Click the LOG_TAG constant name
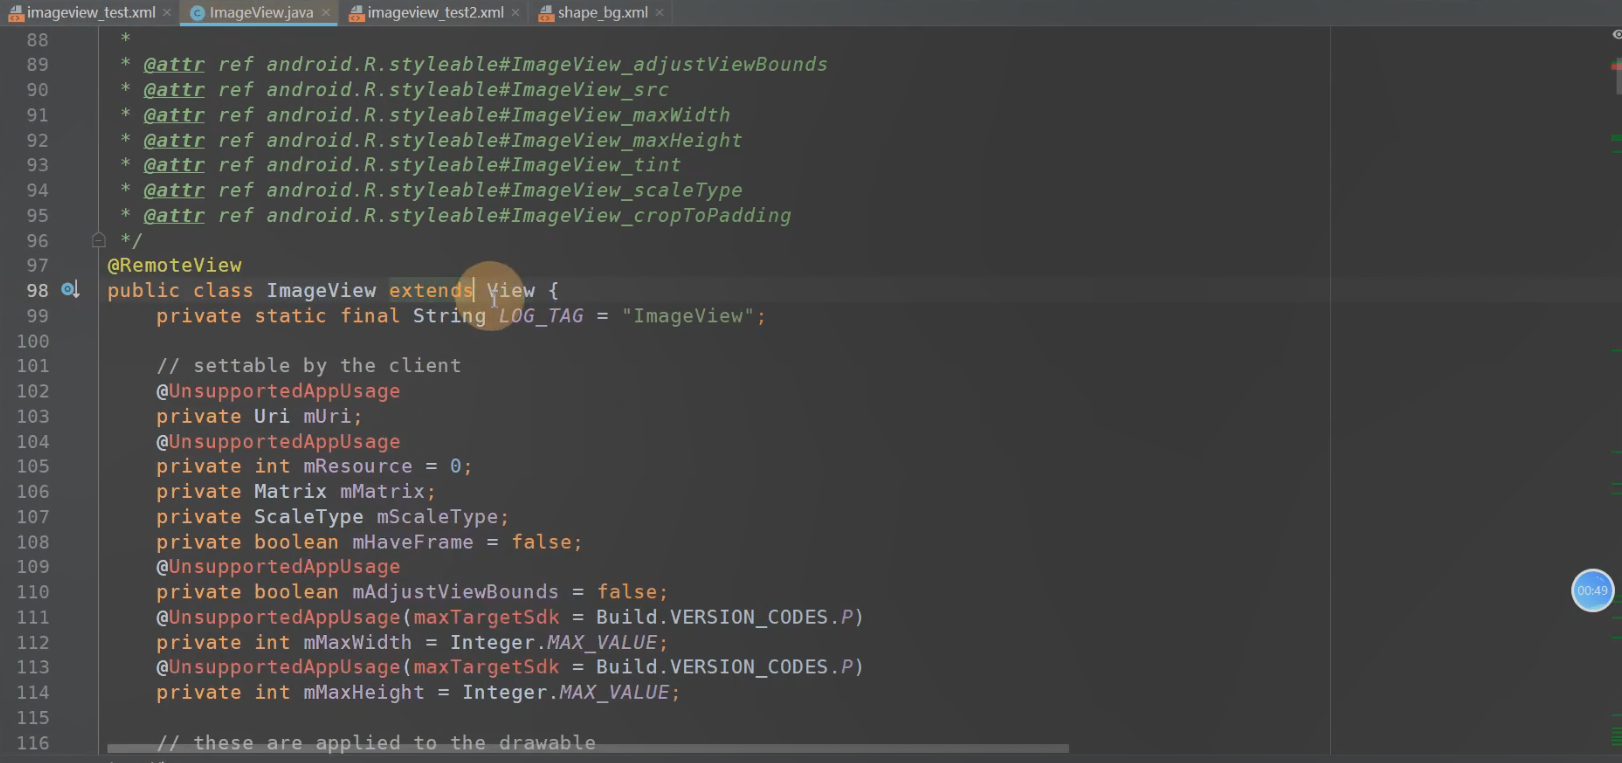 click(541, 316)
